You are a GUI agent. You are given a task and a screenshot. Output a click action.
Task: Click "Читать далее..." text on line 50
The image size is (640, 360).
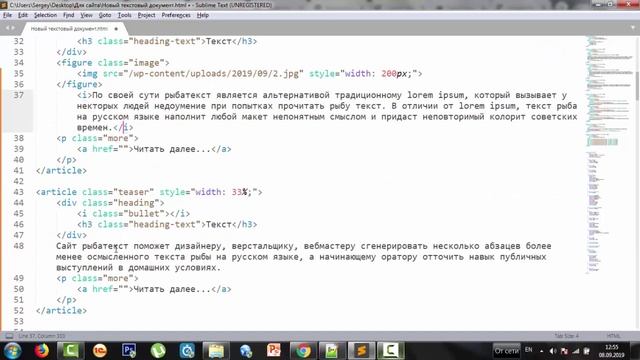pos(172,289)
